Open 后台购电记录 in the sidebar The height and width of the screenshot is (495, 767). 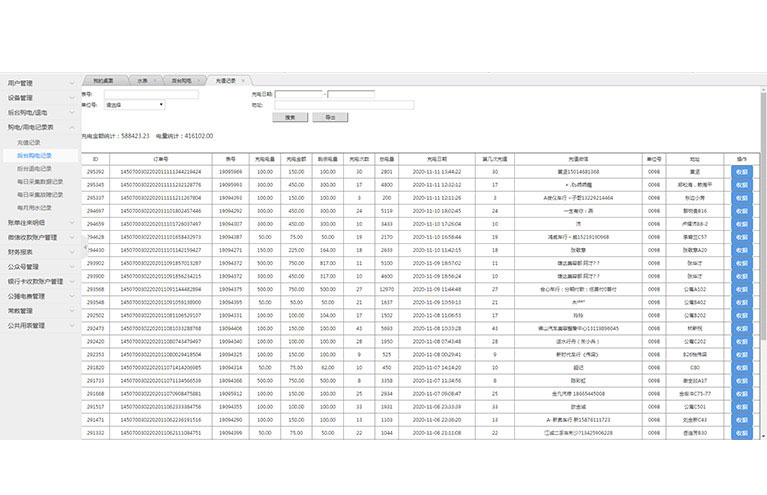[34, 156]
